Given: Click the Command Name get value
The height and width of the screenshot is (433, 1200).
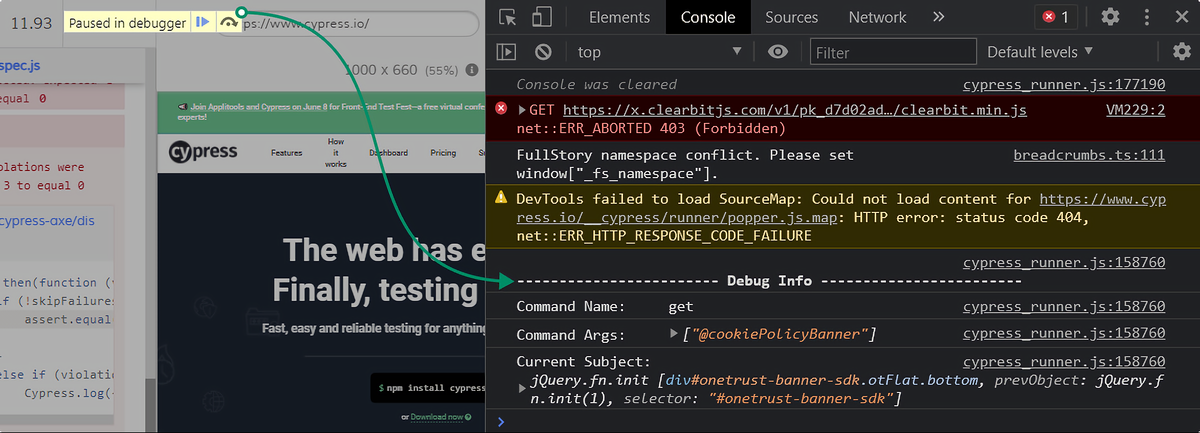Looking at the screenshot, I should pos(681,306).
